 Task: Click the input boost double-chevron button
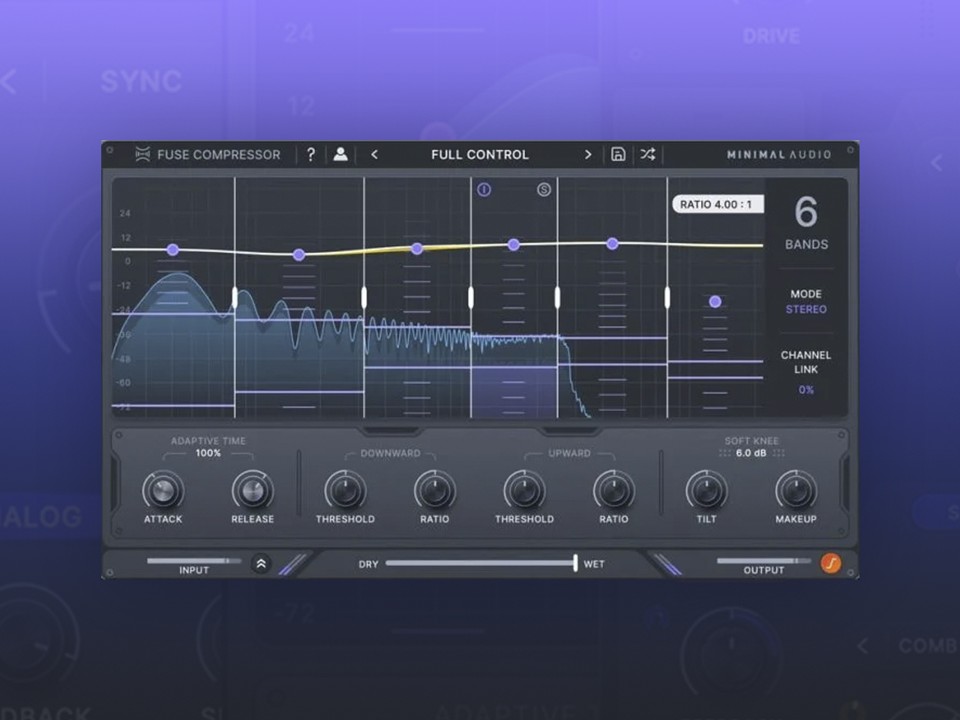tap(261, 563)
